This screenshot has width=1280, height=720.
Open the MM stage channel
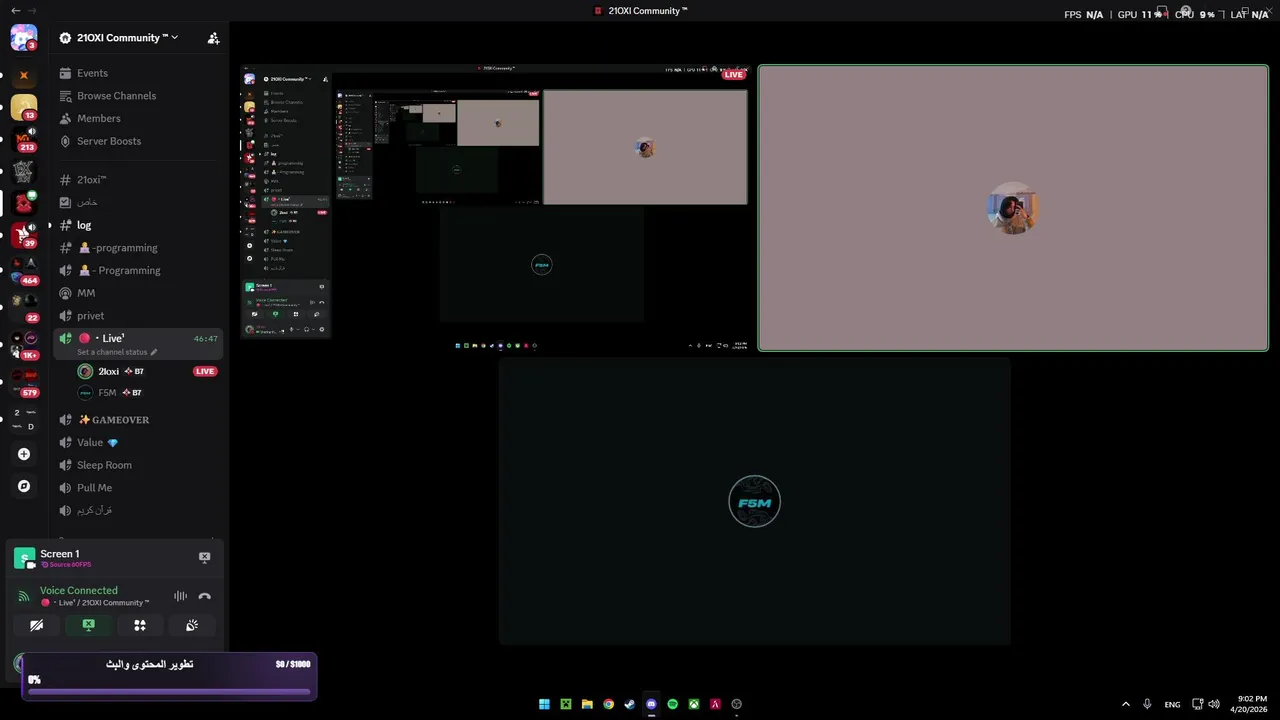click(x=138, y=293)
